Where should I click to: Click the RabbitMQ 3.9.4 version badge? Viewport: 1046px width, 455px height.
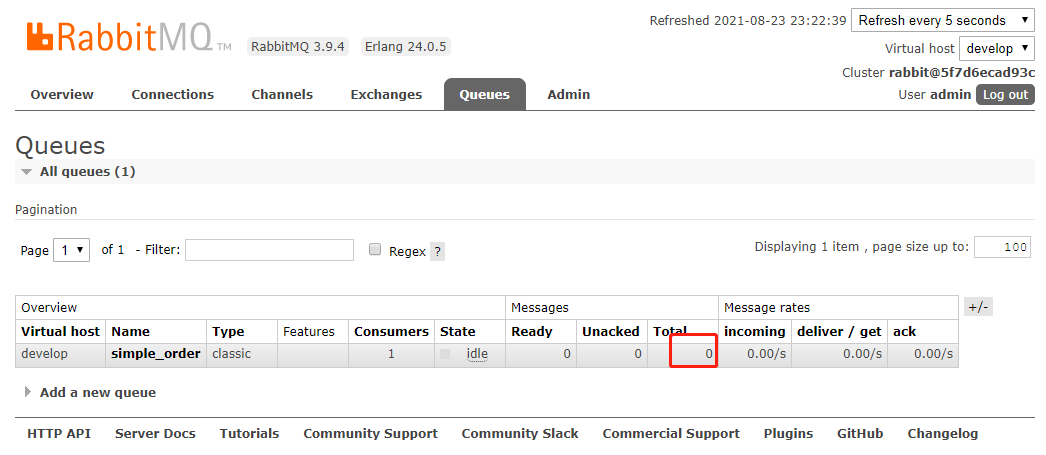(298, 47)
